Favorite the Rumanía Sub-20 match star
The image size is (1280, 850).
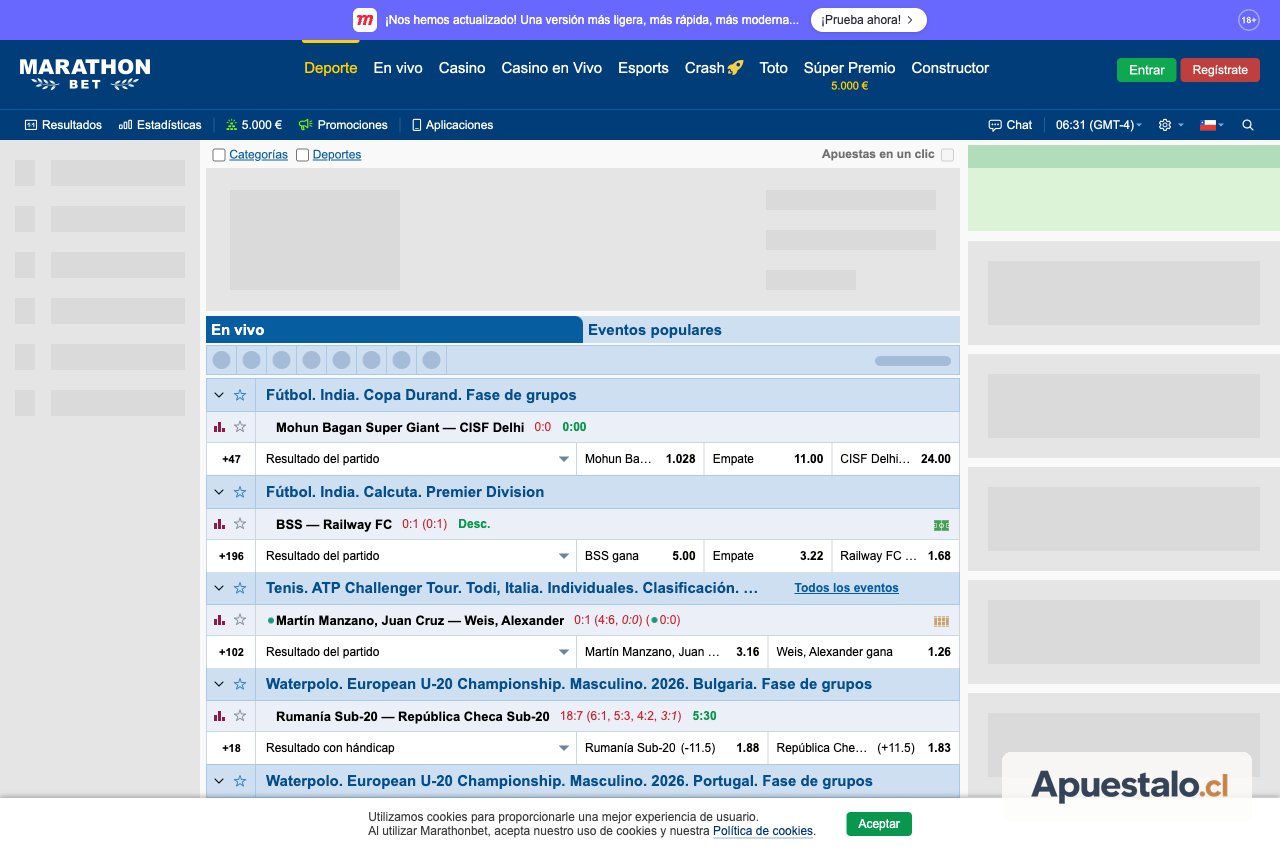[240, 716]
